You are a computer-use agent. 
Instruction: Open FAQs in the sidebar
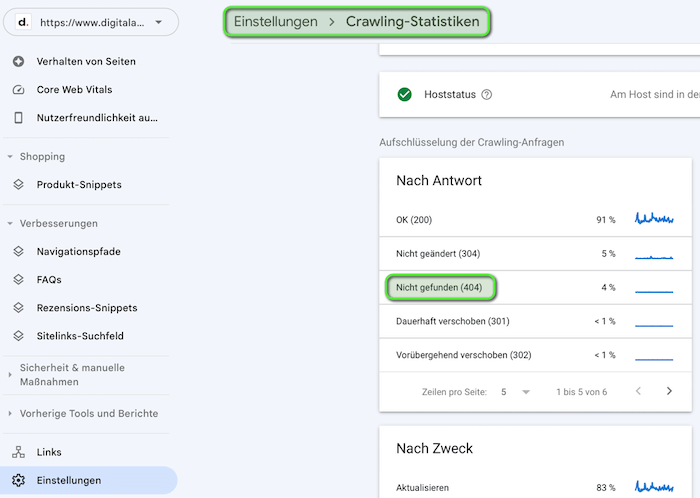pos(49,280)
